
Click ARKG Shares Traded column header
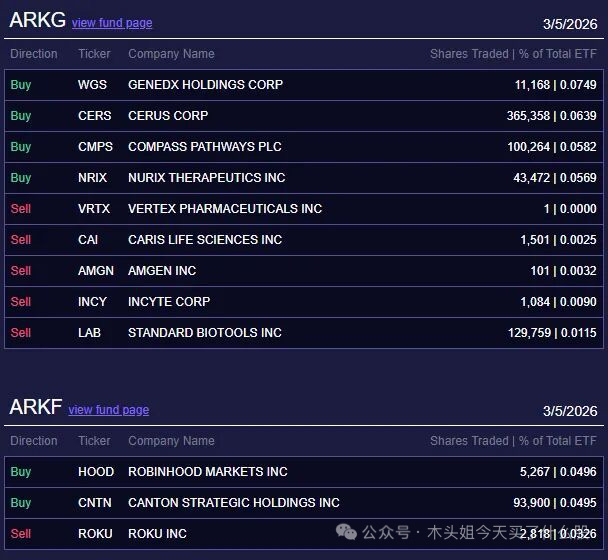(x=513, y=54)
